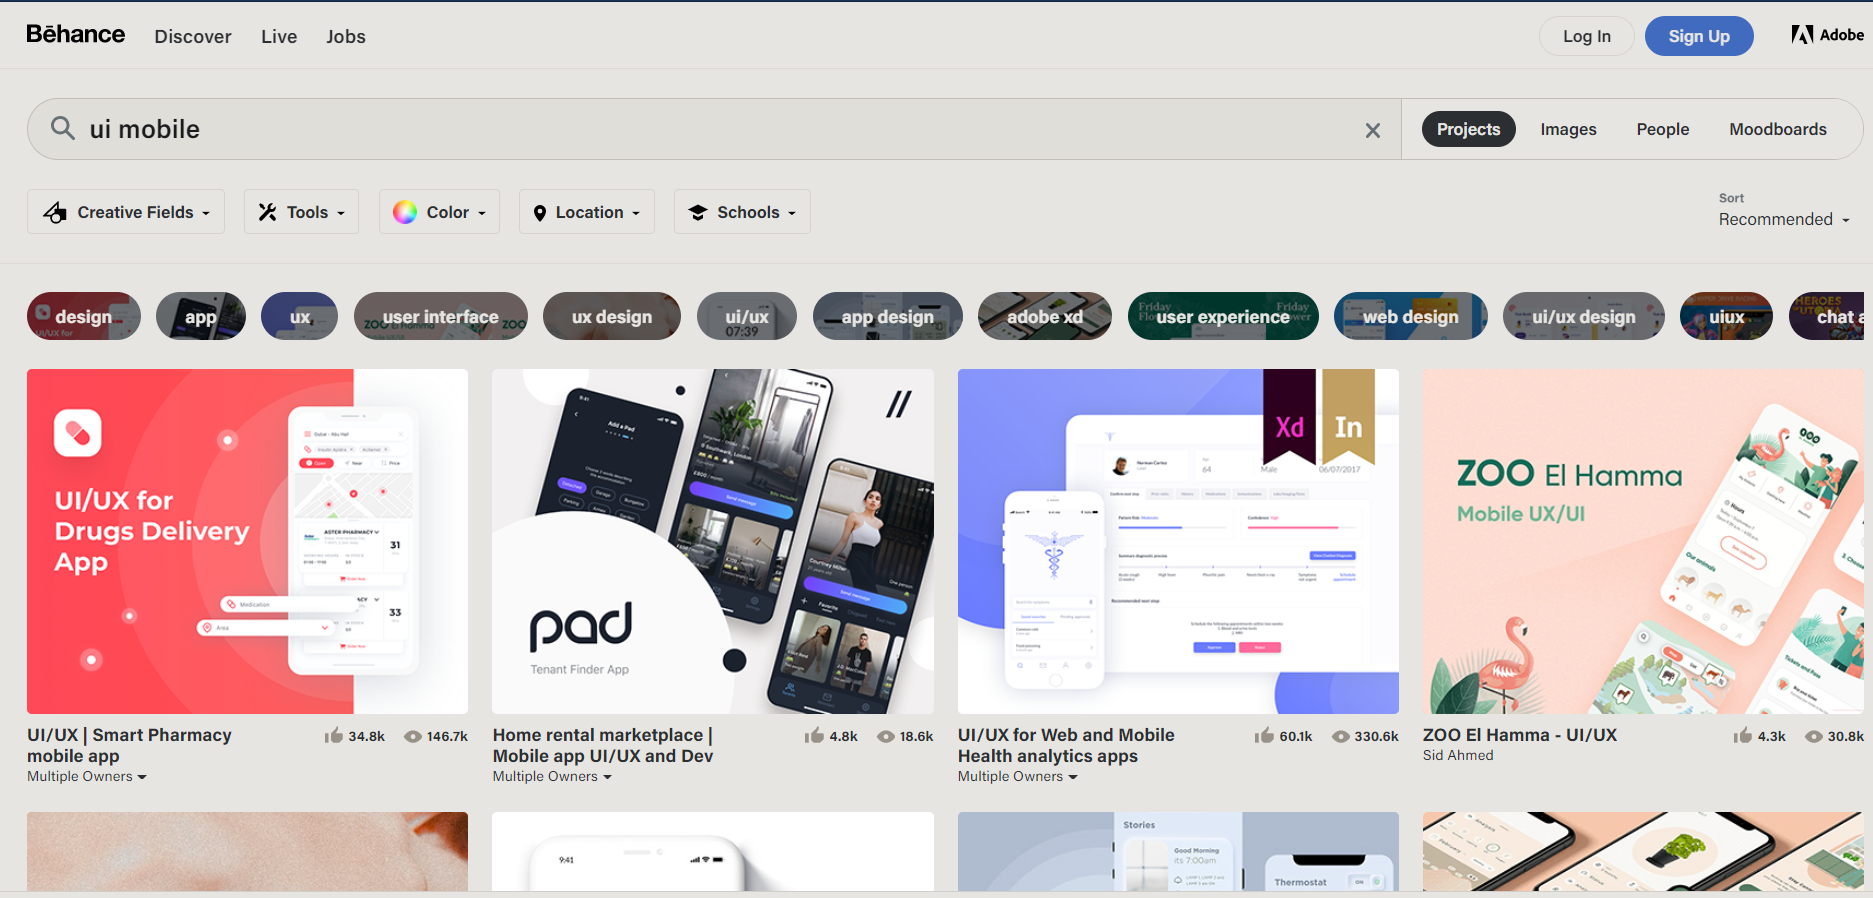Viewport: 1873px width, 898px height.
Task: Click thumbs-up icon on Health analytics apps
Action: (x=1264, y=736)
